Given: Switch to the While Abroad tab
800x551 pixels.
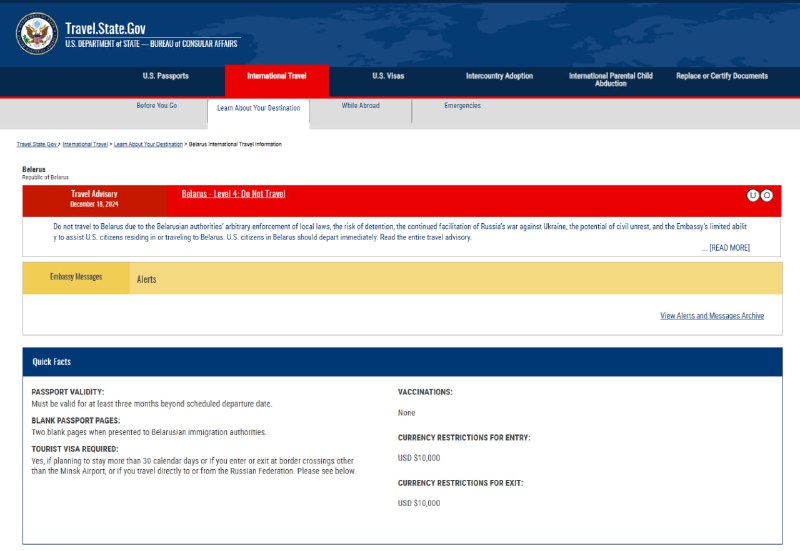Looking at the screenshot, I should (x=361, y=106).
